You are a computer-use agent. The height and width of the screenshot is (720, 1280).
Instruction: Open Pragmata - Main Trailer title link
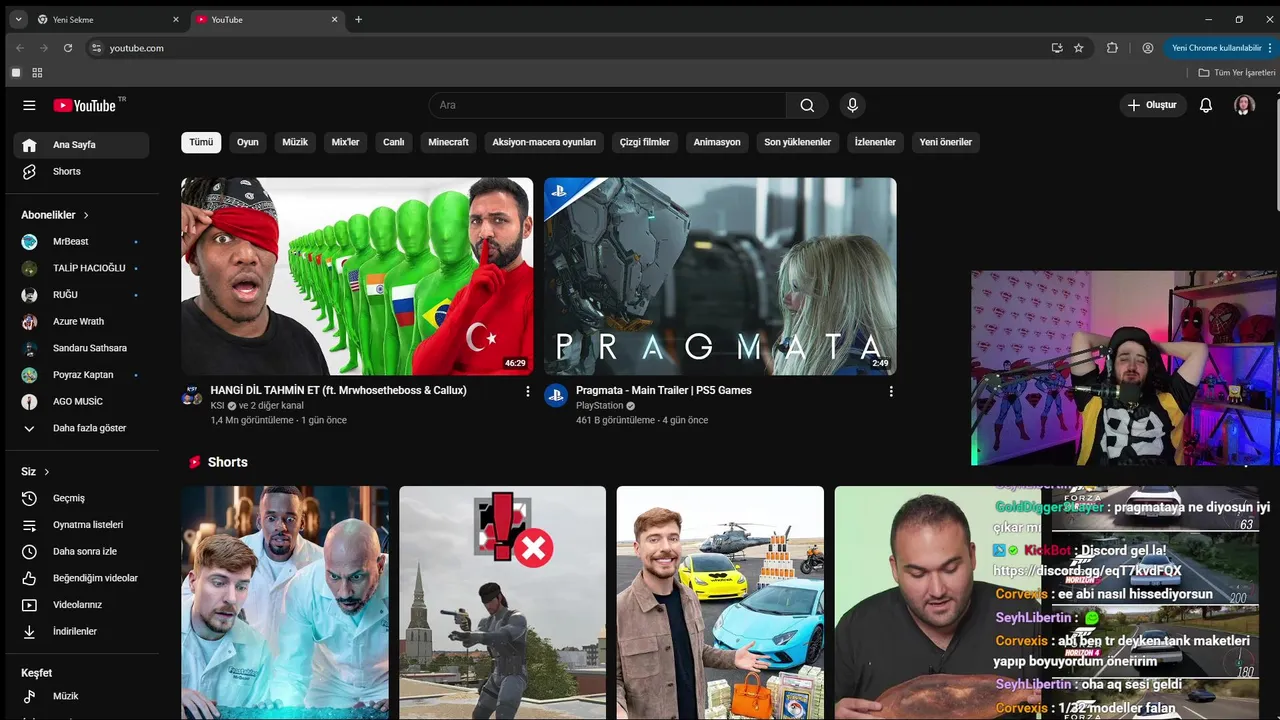point(664,390)
